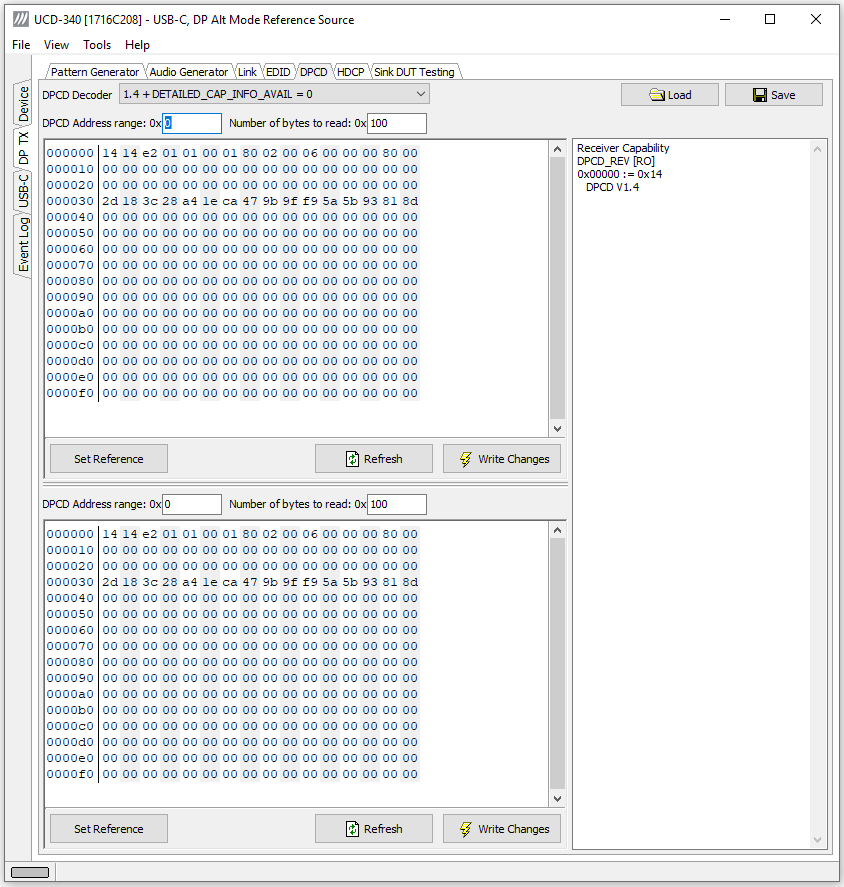Screen dimensions: 844x887
Task: Click the lower Refresh page icon
Action: coord(352,829)
